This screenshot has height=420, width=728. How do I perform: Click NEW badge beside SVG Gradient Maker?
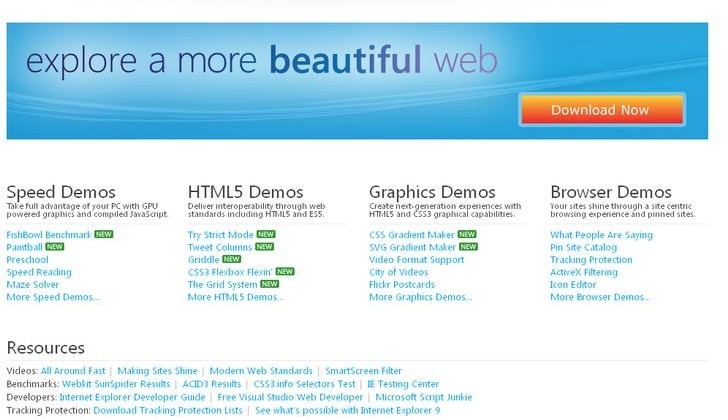tap(468, 247)
